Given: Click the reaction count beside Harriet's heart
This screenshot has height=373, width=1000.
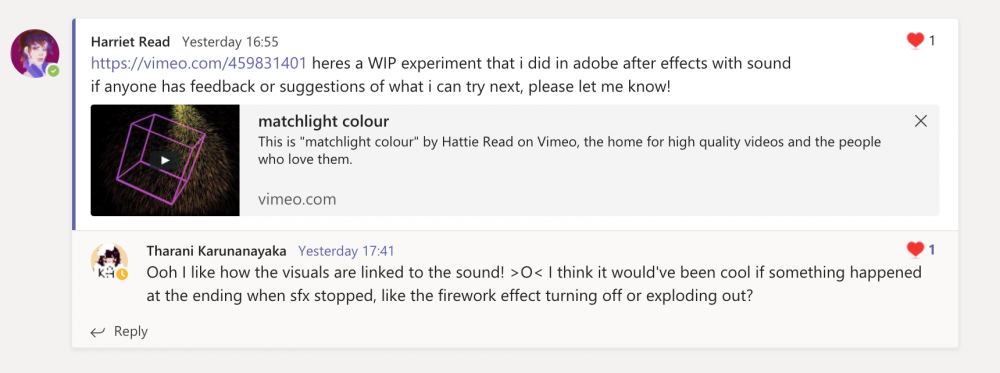Looking at the screenshot, I should coord(932,41).
